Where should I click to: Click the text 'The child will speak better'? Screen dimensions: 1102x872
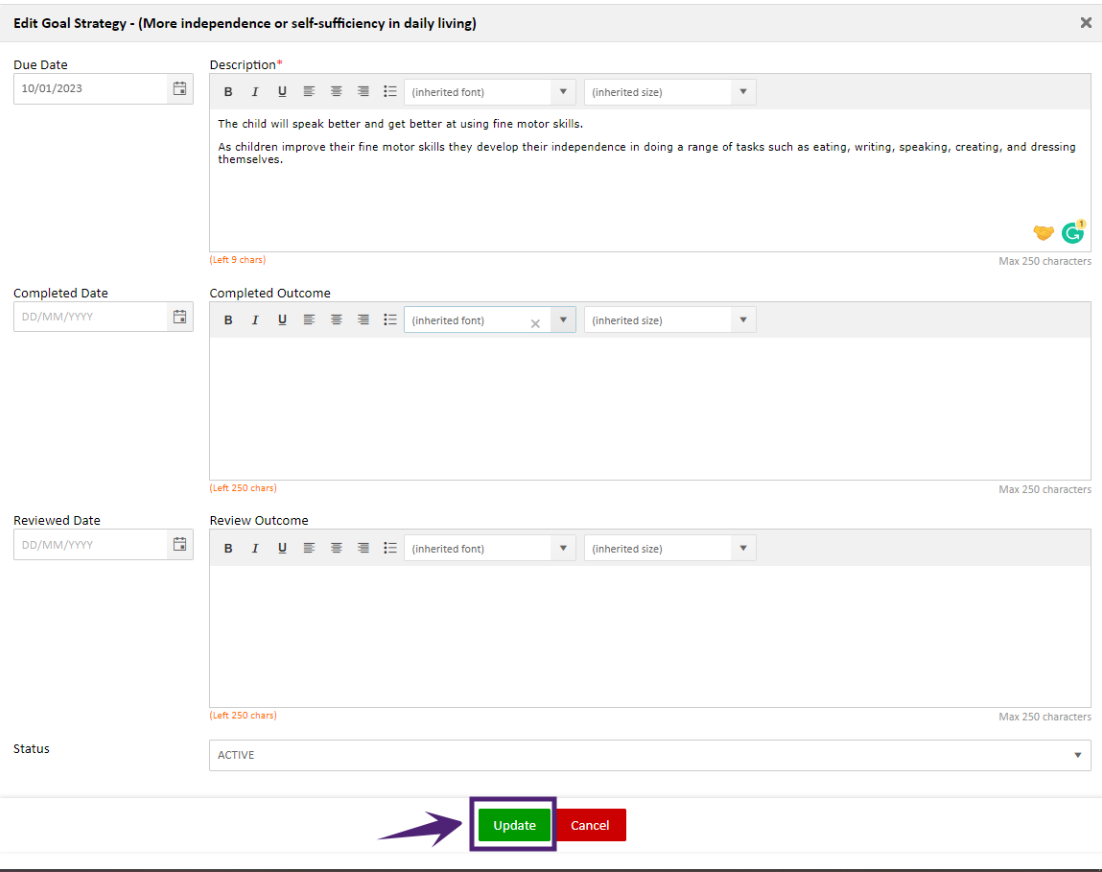tap(290, 124)
